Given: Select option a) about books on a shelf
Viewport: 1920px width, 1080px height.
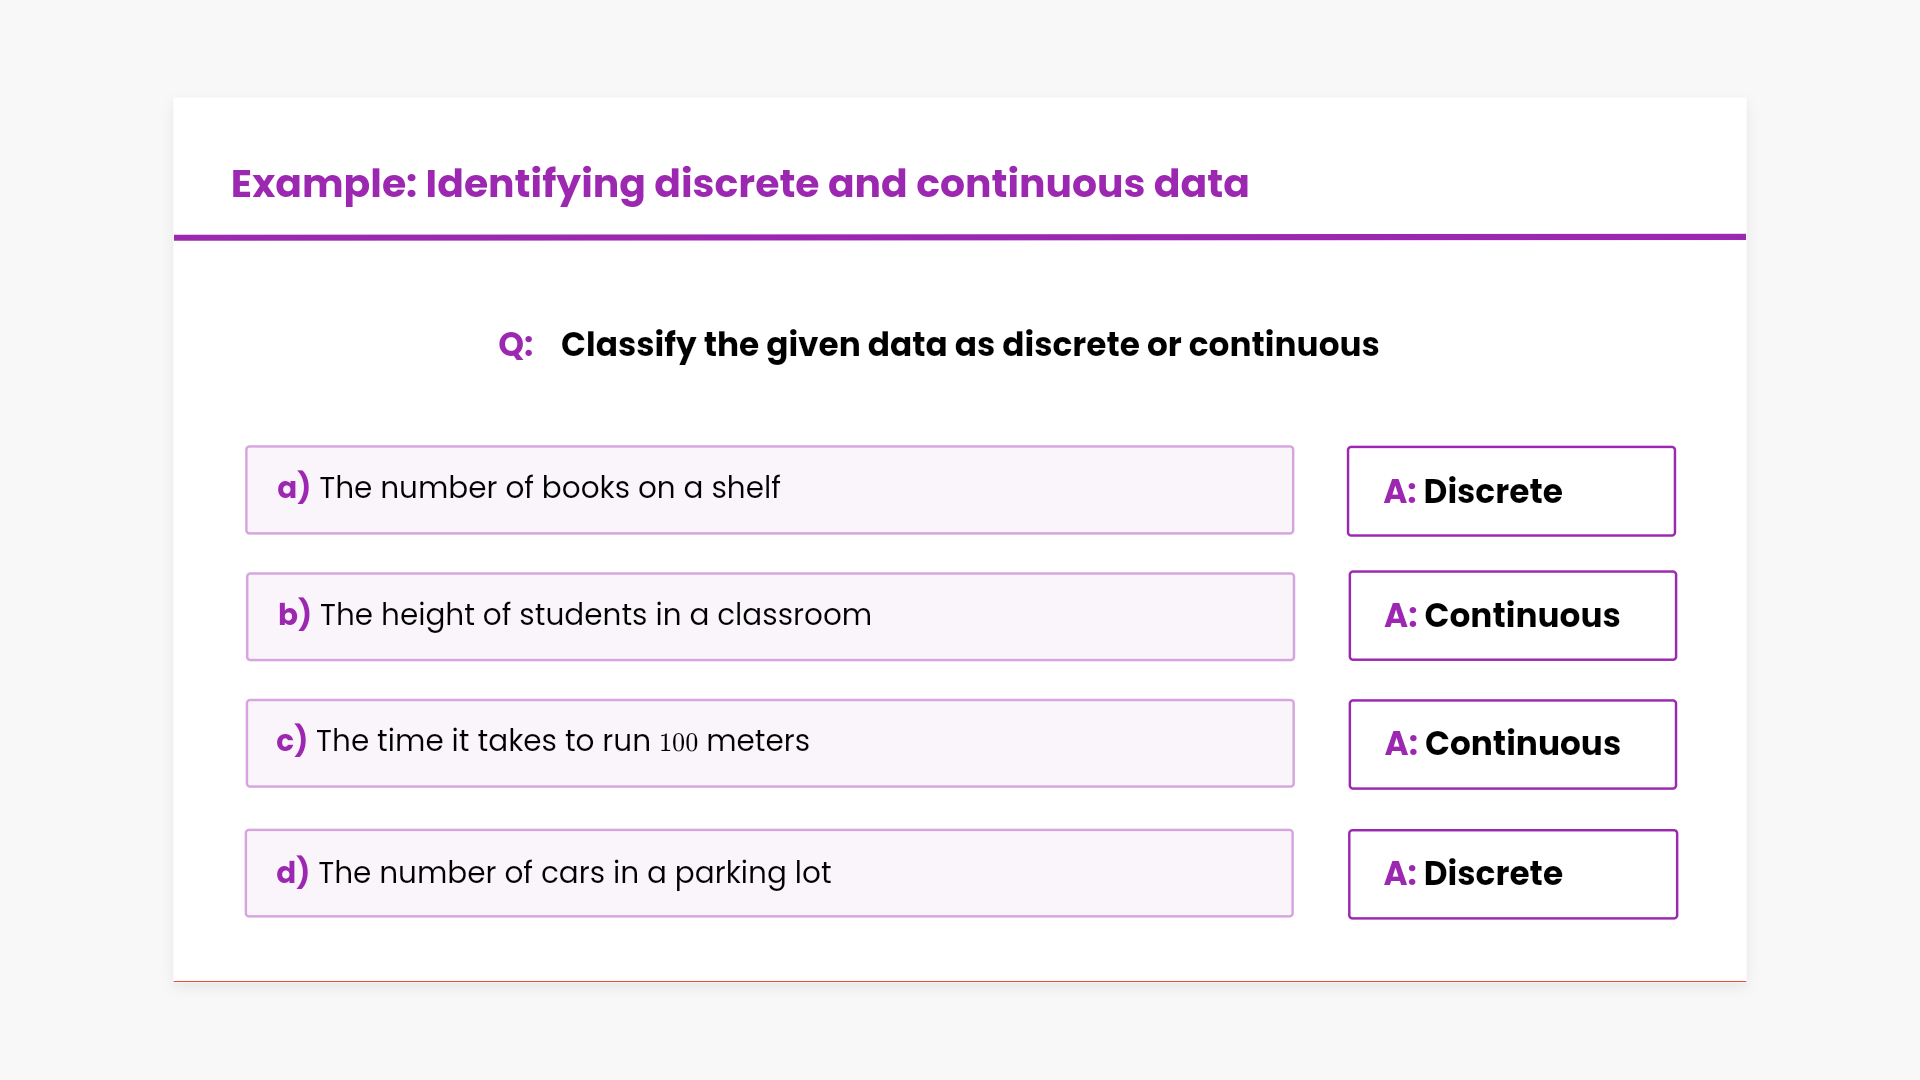Looking at the screenshot, I should [768, 490].
